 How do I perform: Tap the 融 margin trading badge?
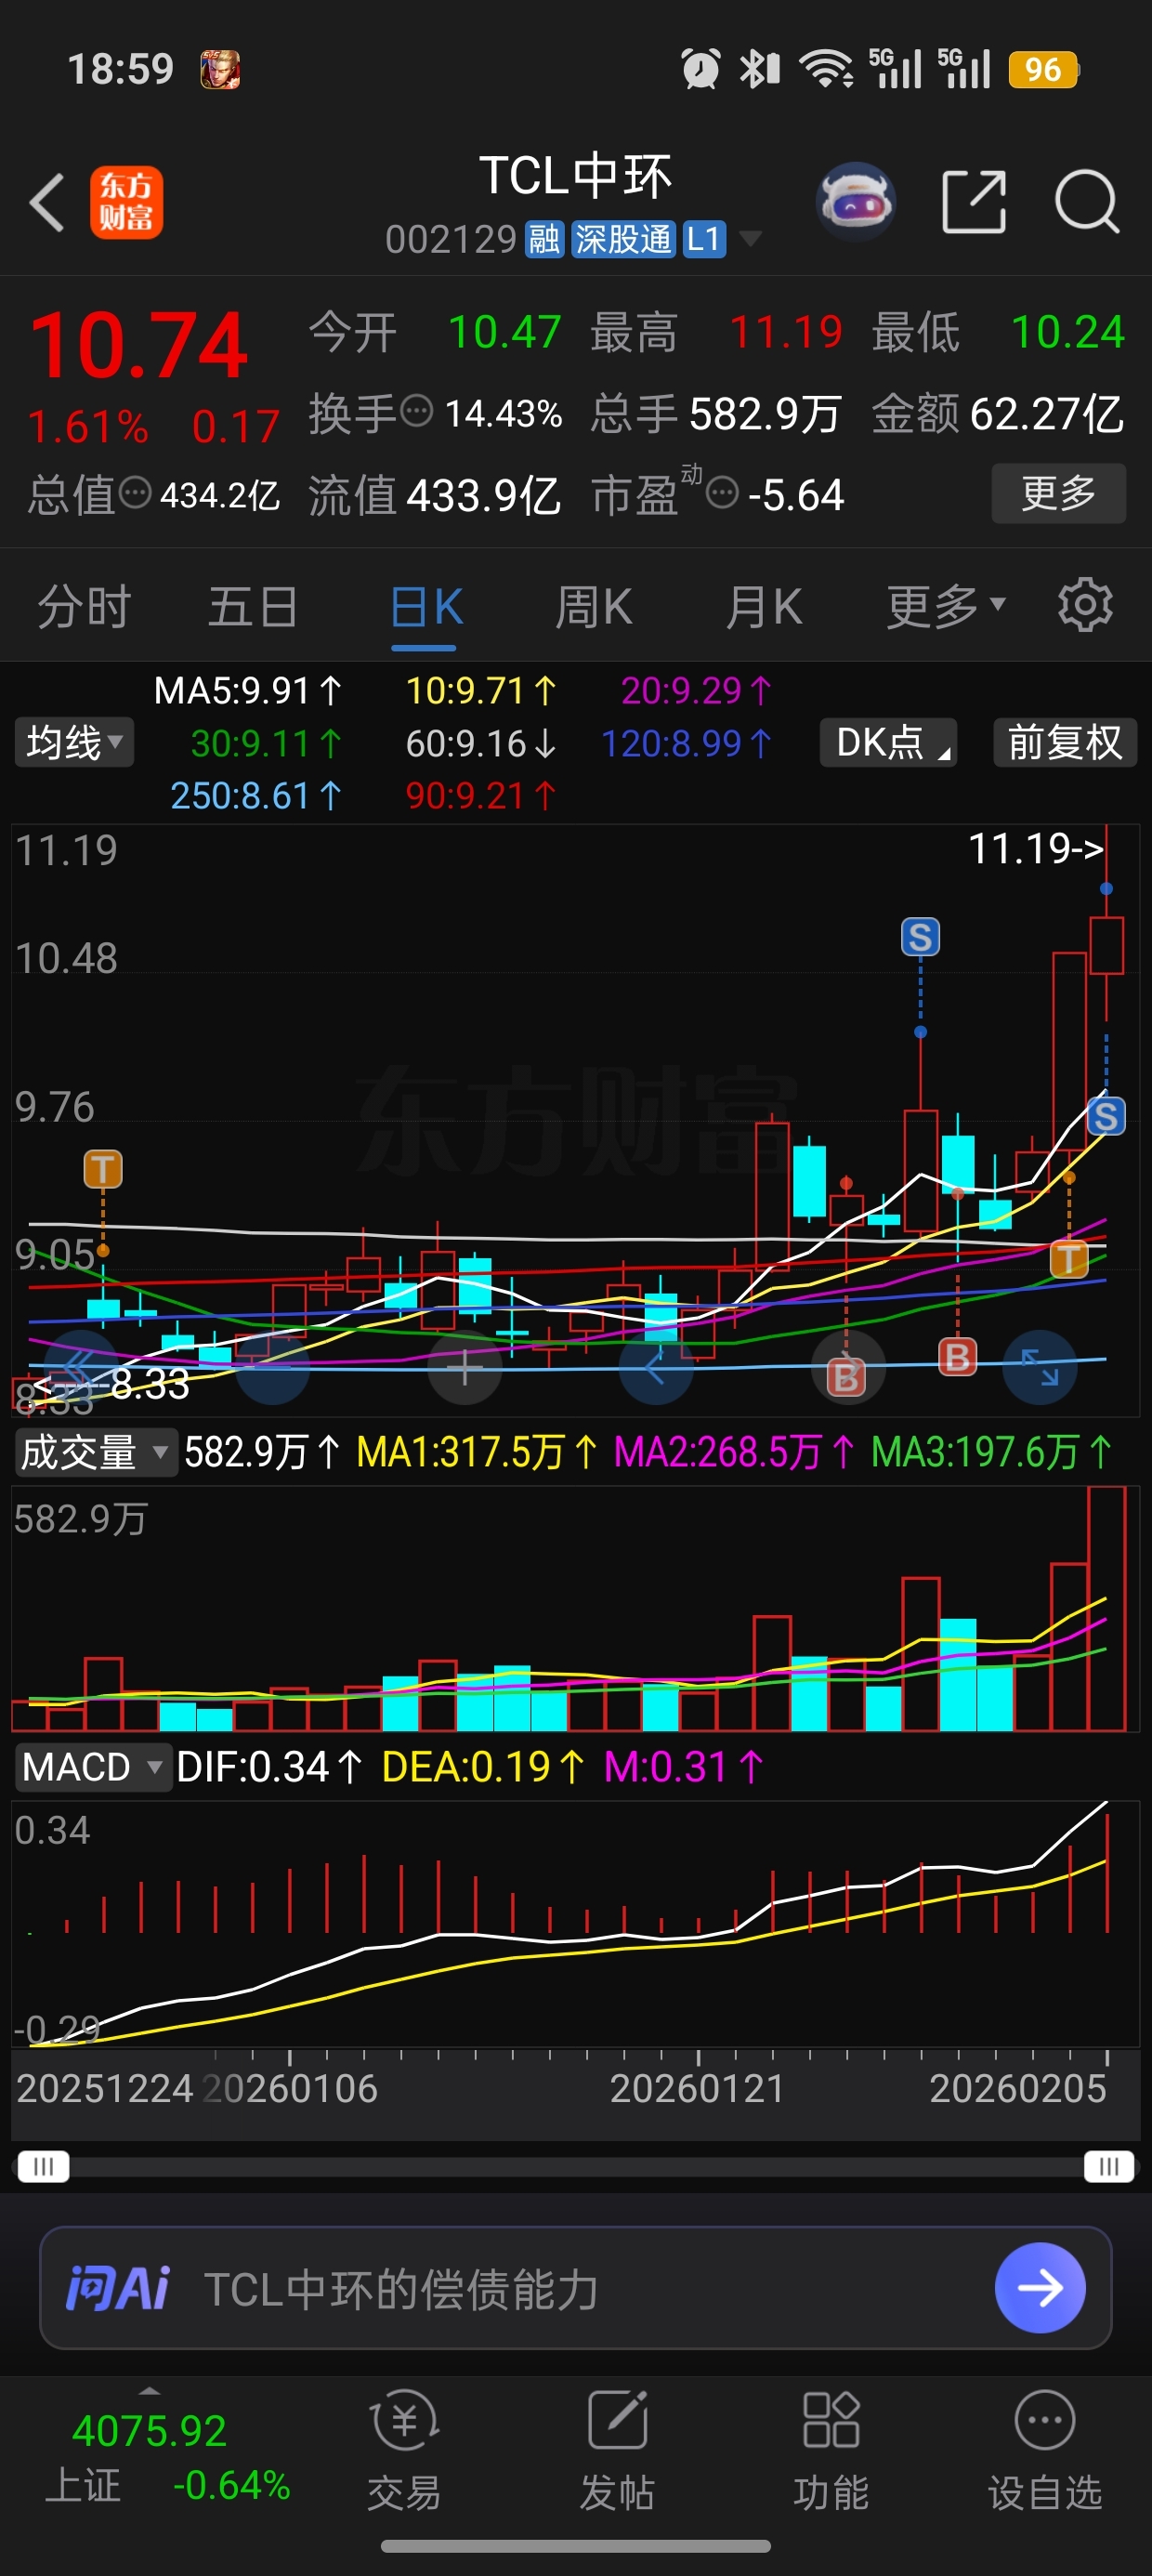point(545,240)
